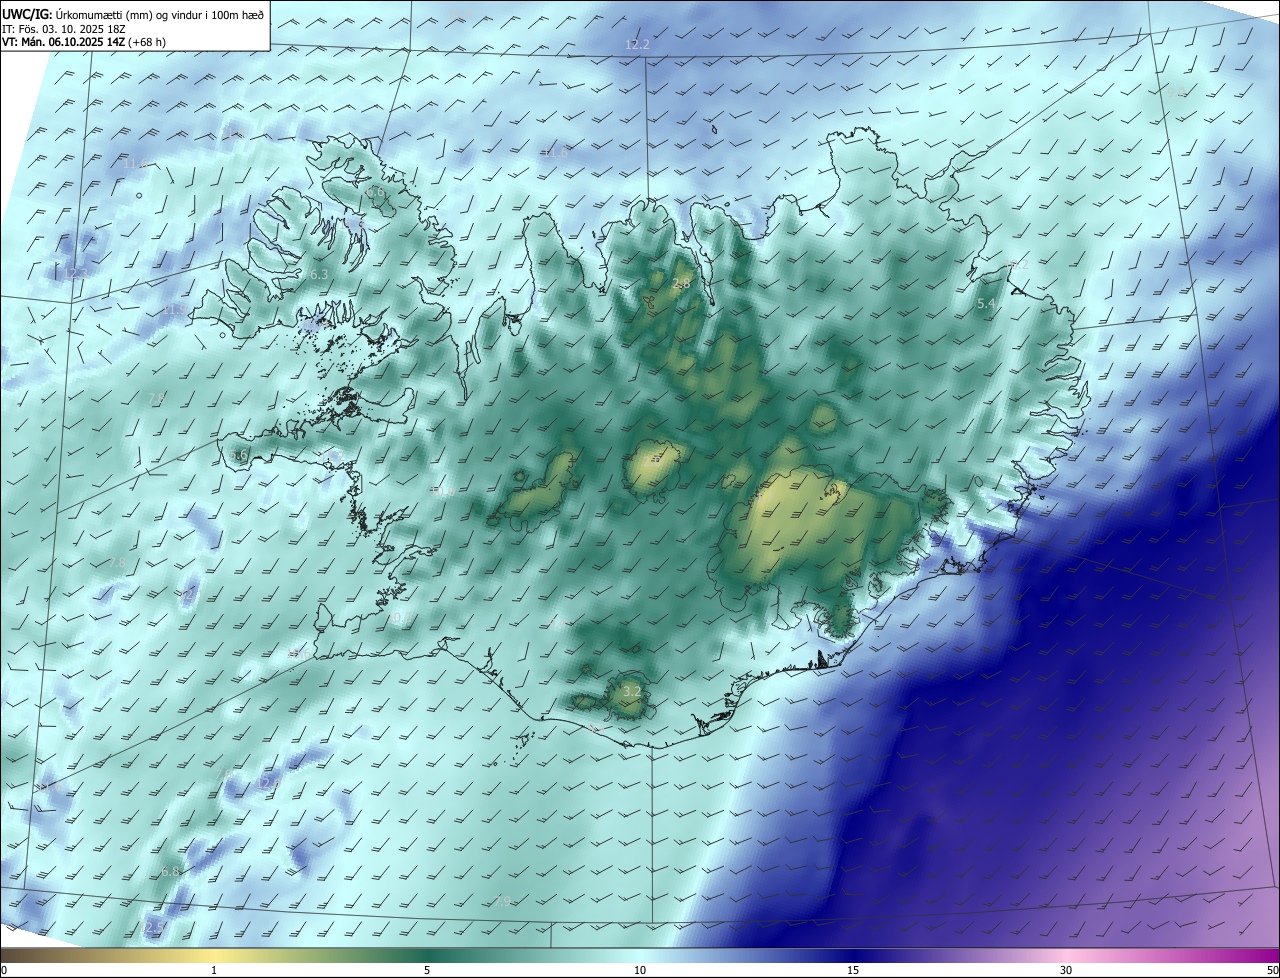Click the 'IT: Fös. 03. 10. 2025 18Z' line

pyautogui.click(x=62, y=28)
